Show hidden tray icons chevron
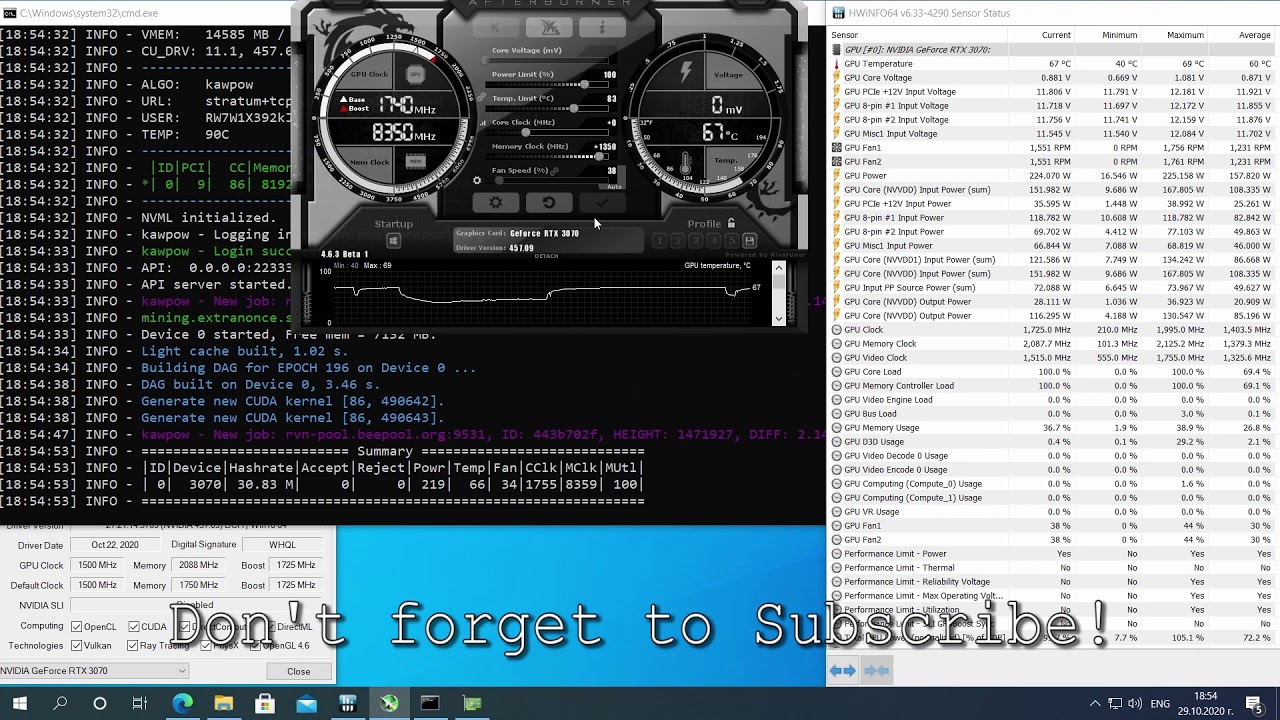Viewport: 1280px width, 720px height. click(x=1095, y=704)
